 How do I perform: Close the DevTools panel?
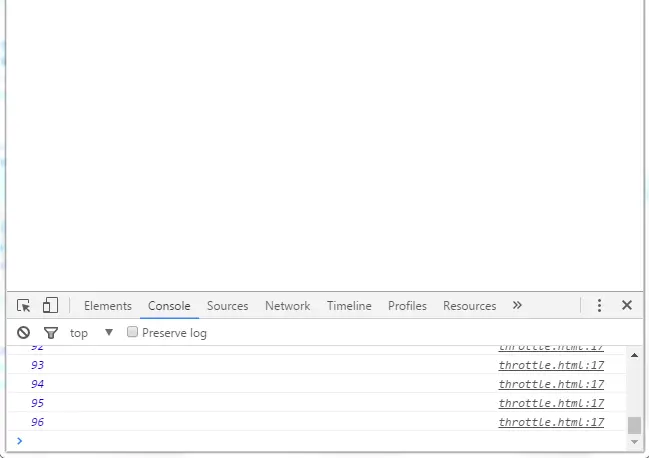click(x=627, y=305)
